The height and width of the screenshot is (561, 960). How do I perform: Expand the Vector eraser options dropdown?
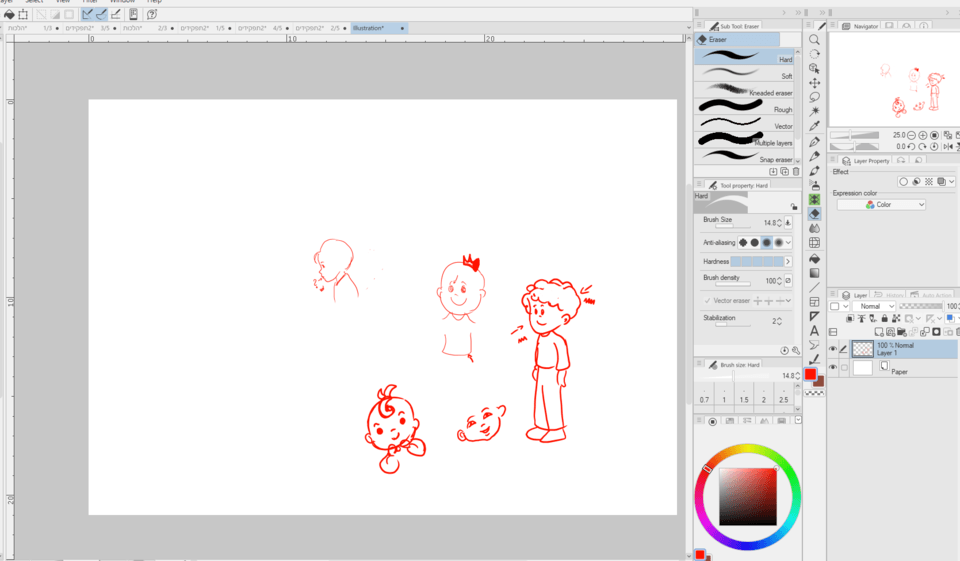788,301
